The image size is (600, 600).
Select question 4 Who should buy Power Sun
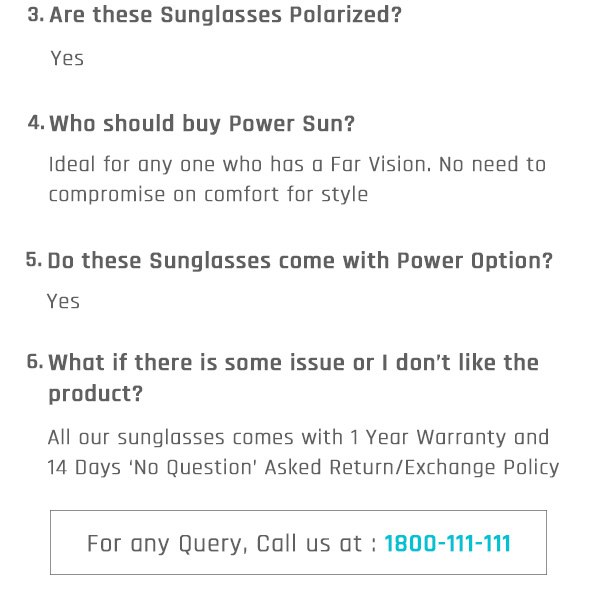[x=202, y=124]
